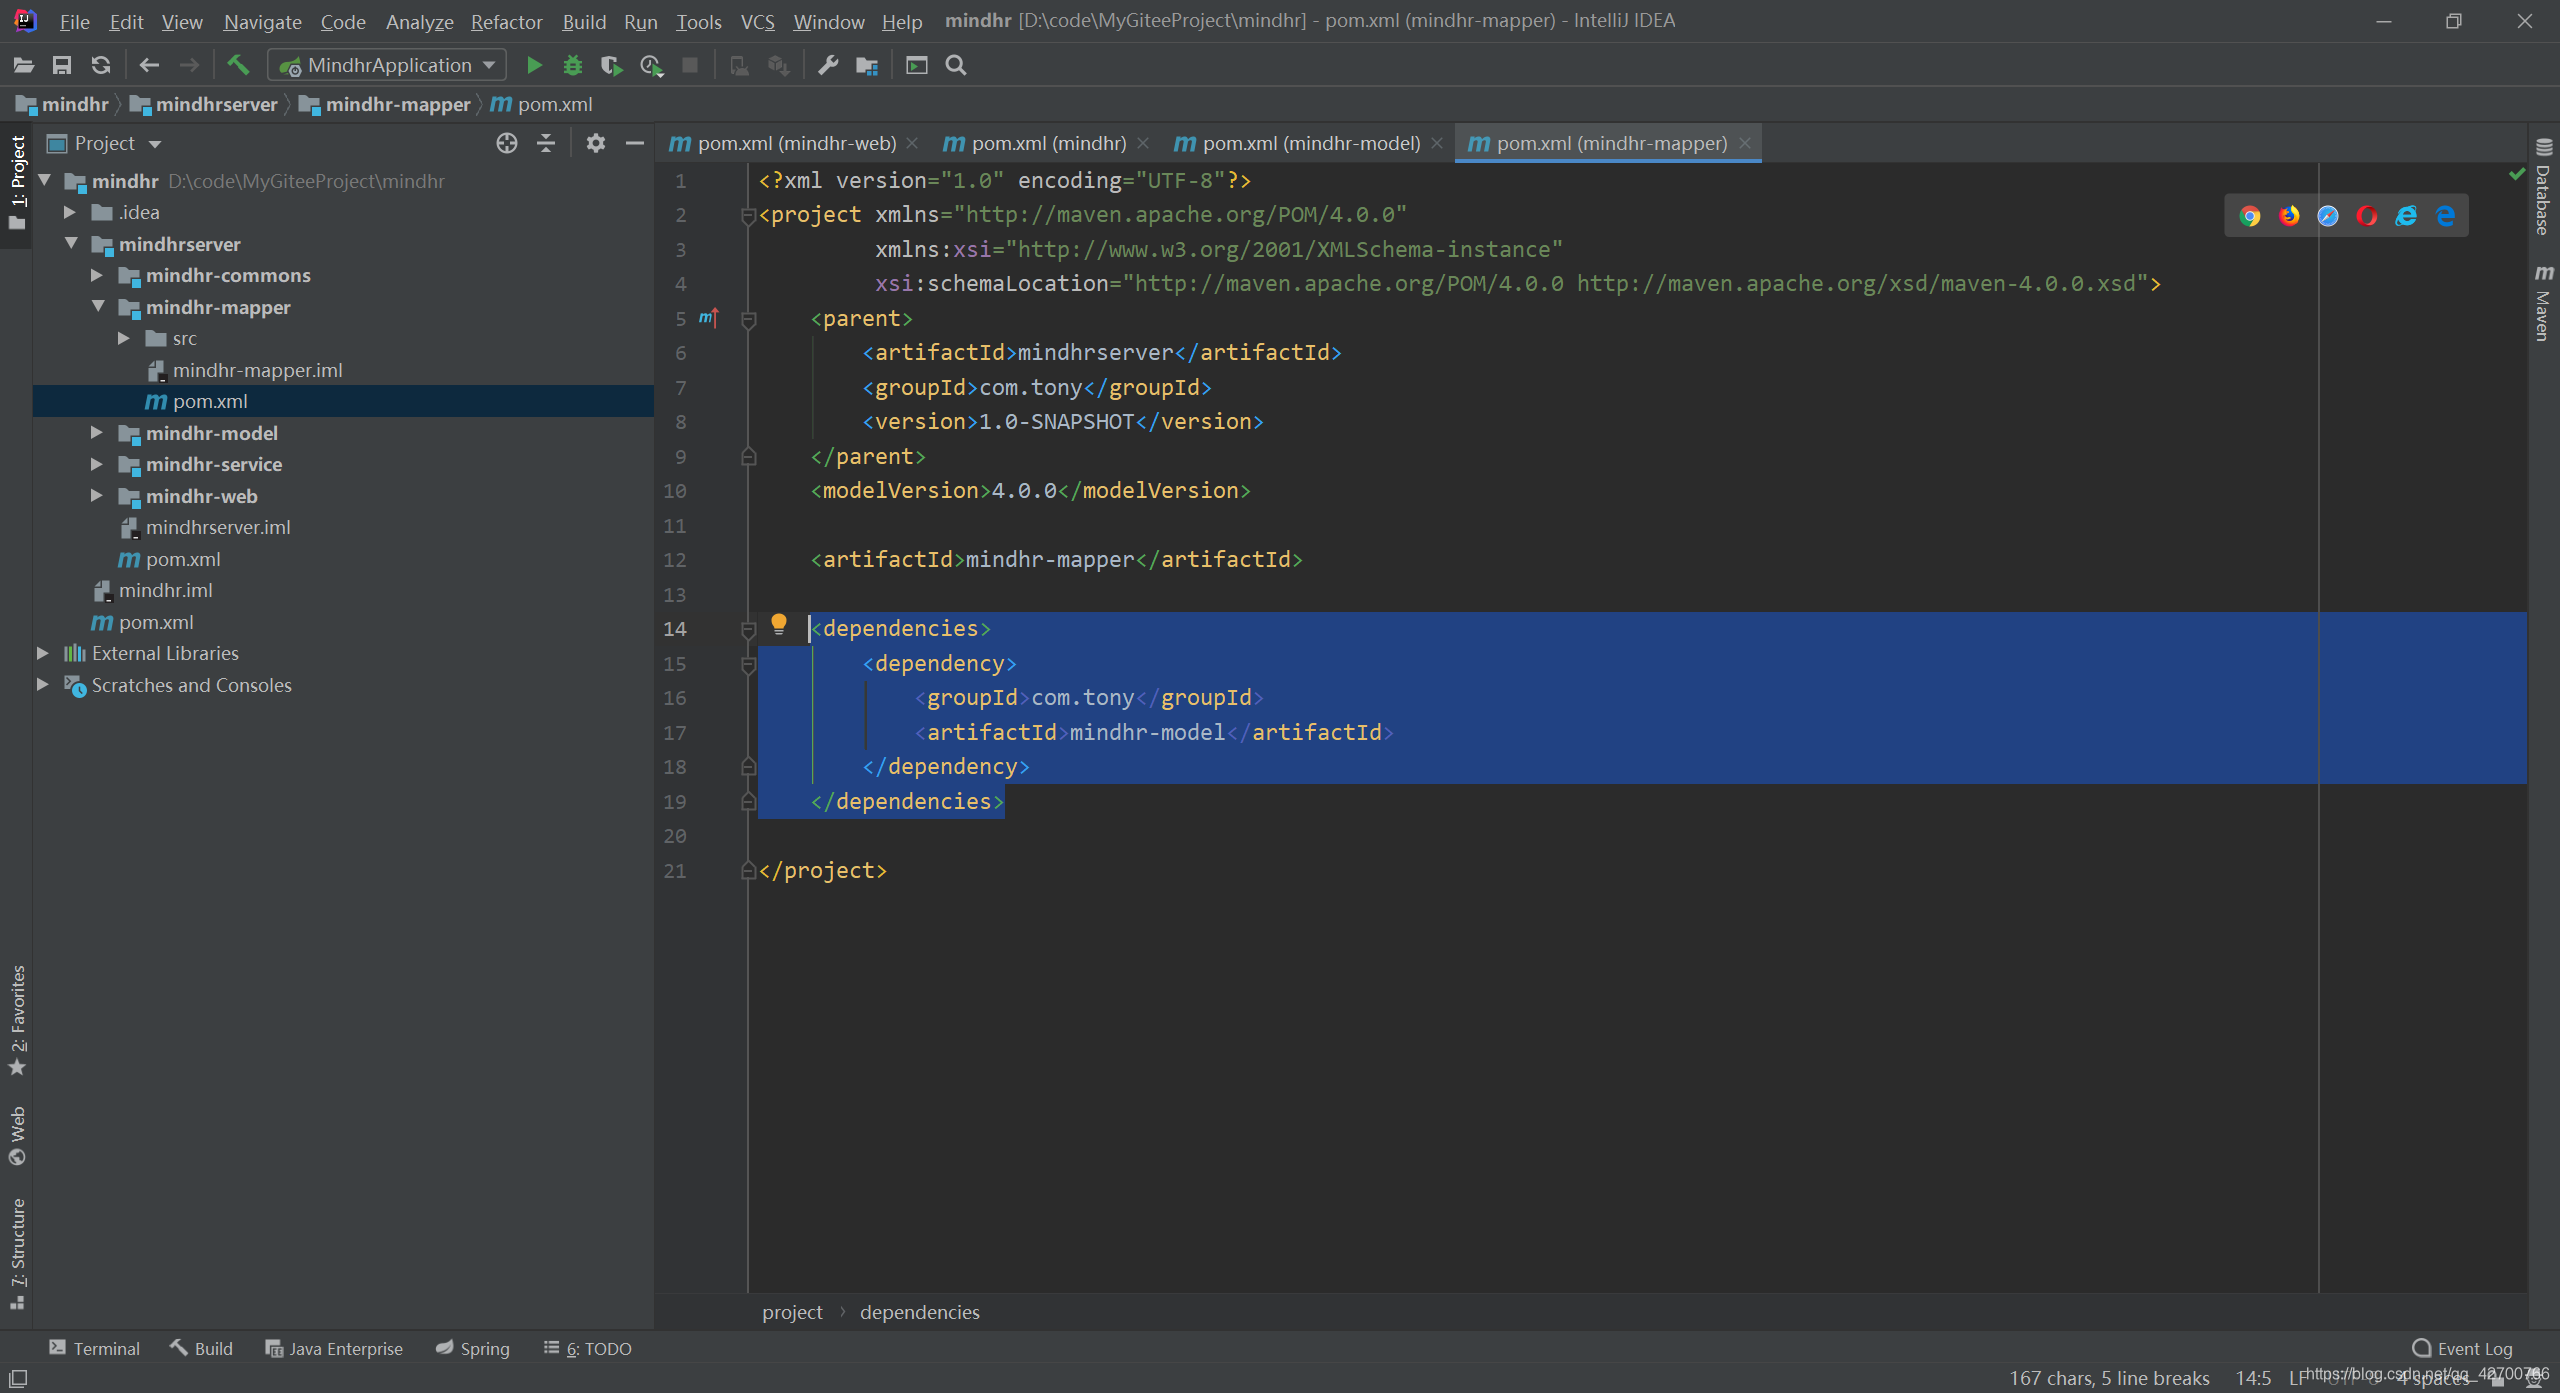Click the Refactor menu in menu bar

(x=508, y=19)
